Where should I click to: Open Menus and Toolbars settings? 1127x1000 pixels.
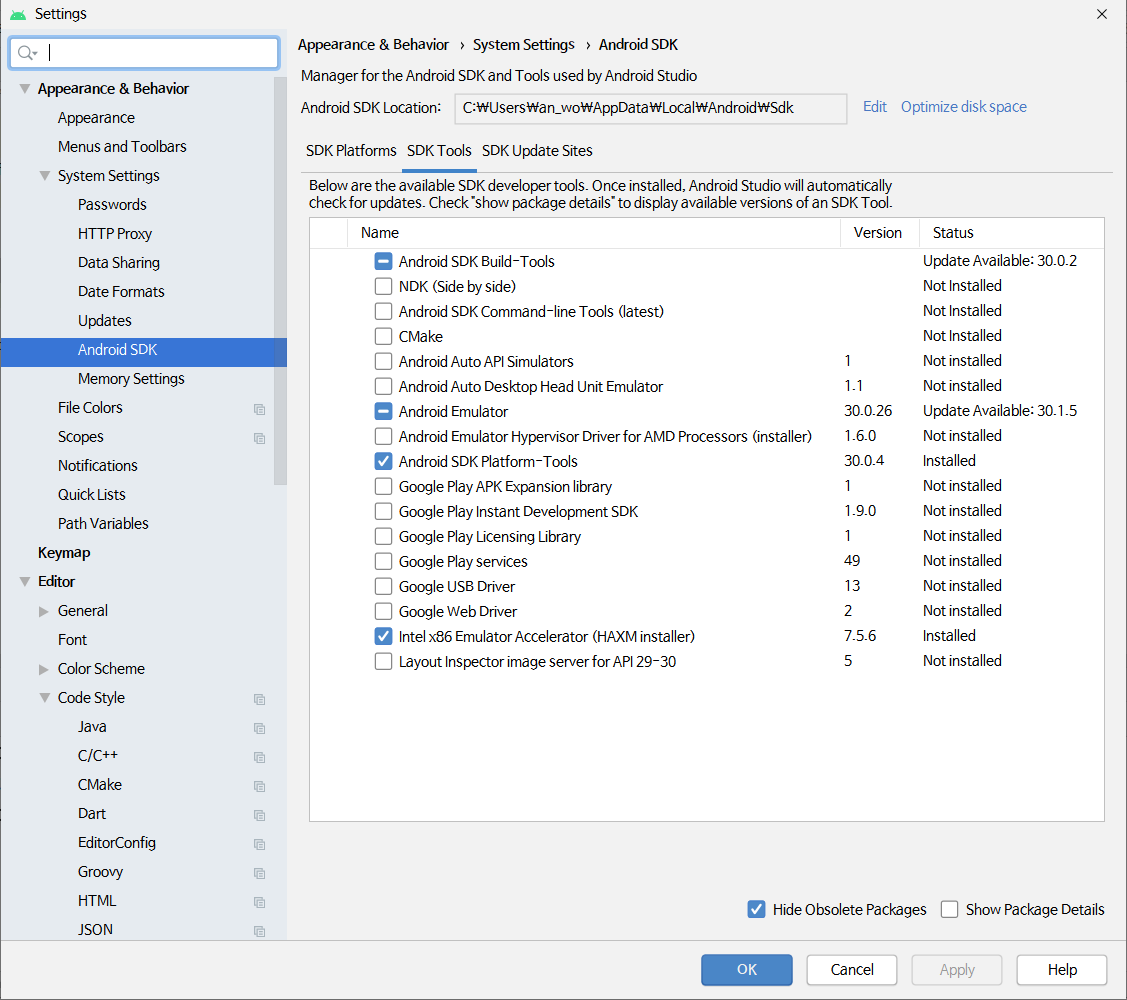[x=122, y=147]
